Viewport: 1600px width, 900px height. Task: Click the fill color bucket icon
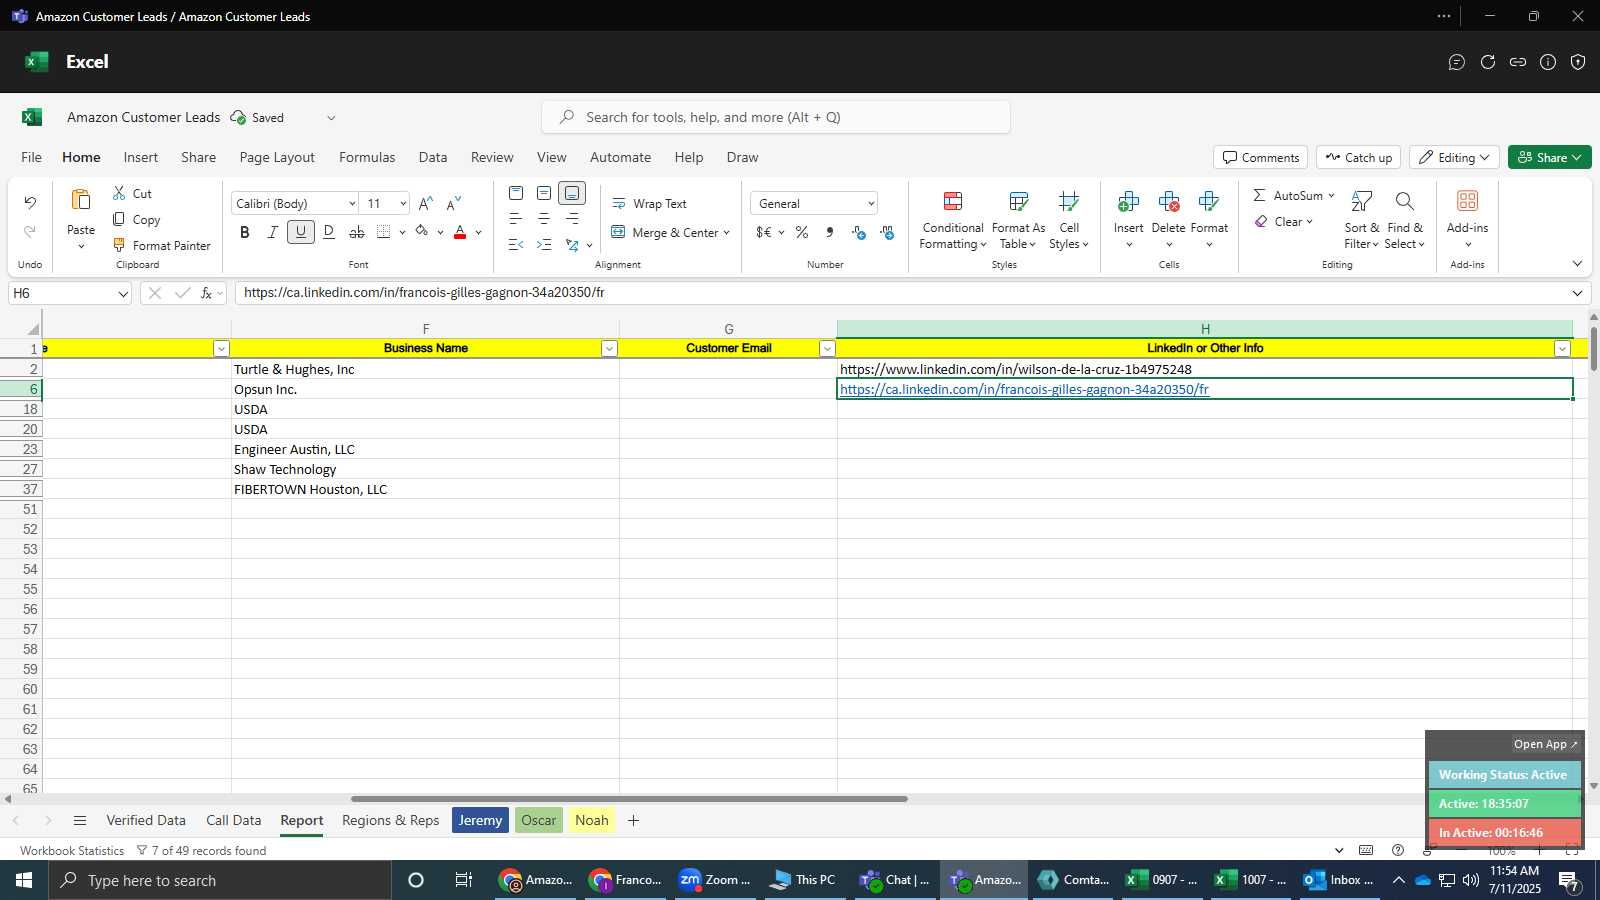tap(422, 232)
